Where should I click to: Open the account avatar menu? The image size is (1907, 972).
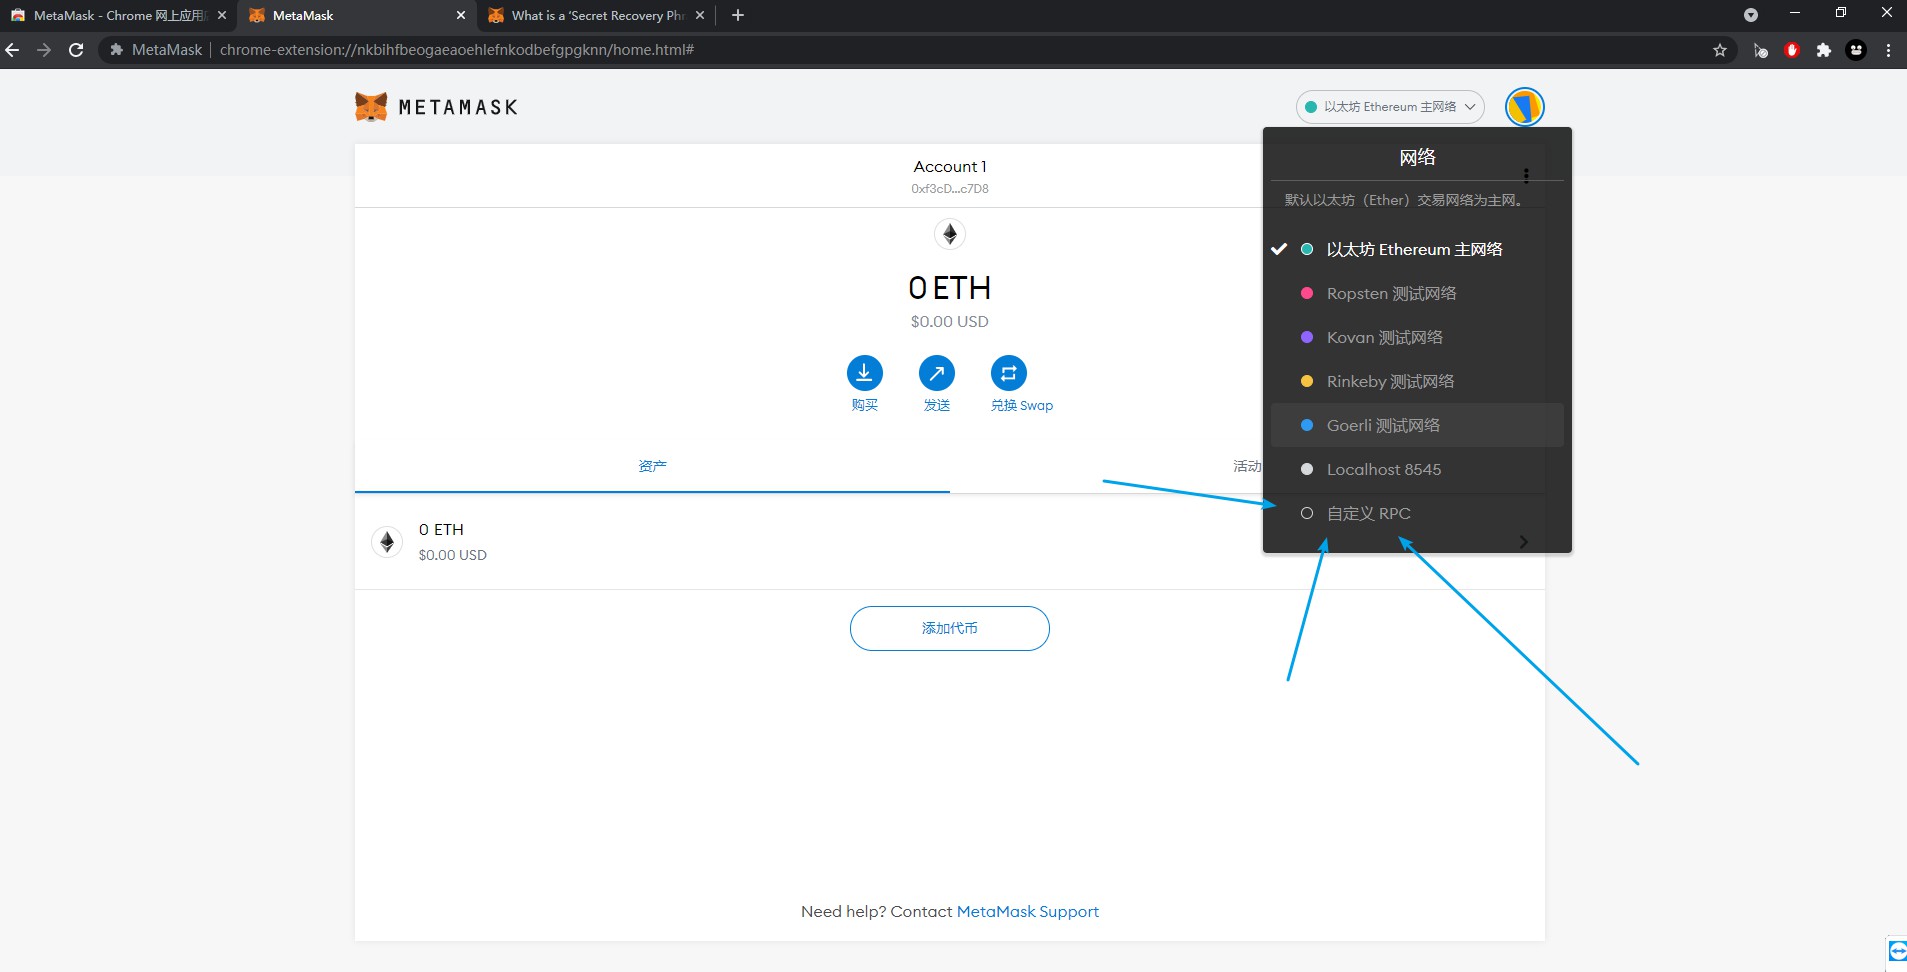[x=1524, y=107]
